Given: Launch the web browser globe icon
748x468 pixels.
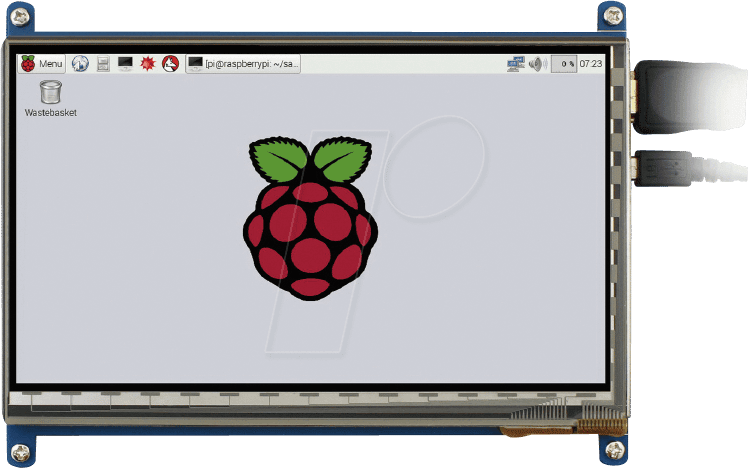Looking at the screenshot, I should click(80, 63).
